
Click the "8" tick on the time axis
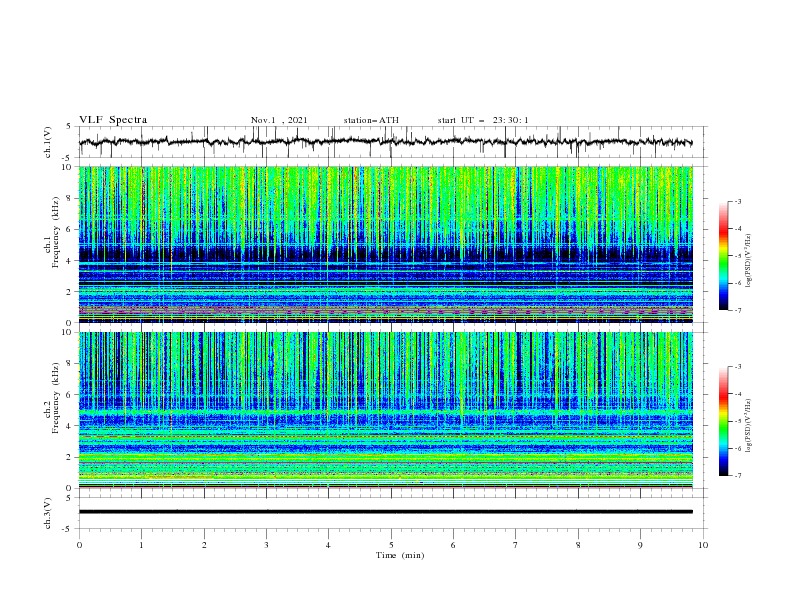click(x=578, y=545)
